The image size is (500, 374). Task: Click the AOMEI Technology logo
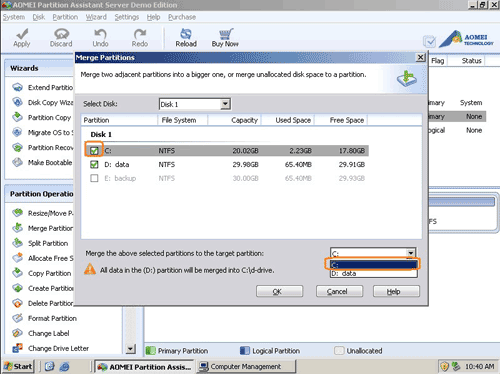tap(466, 39)
